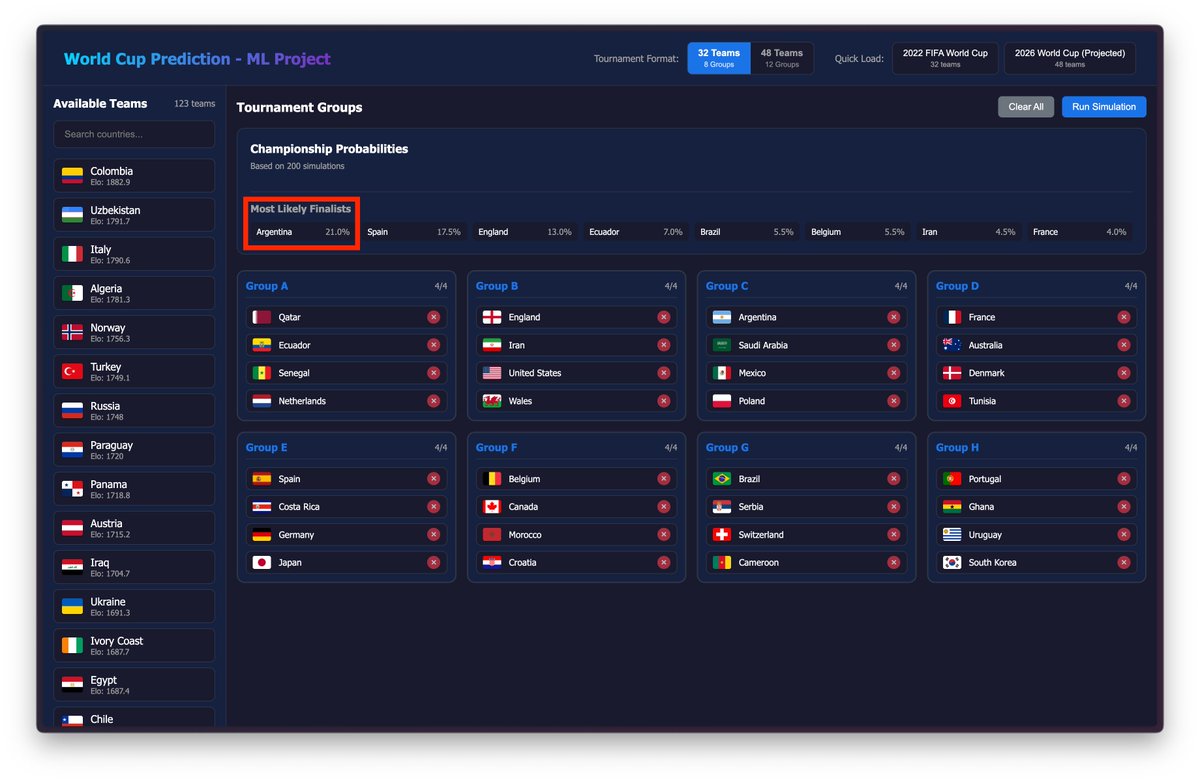Remove Brazil from Group G

[x=893, y=479]
